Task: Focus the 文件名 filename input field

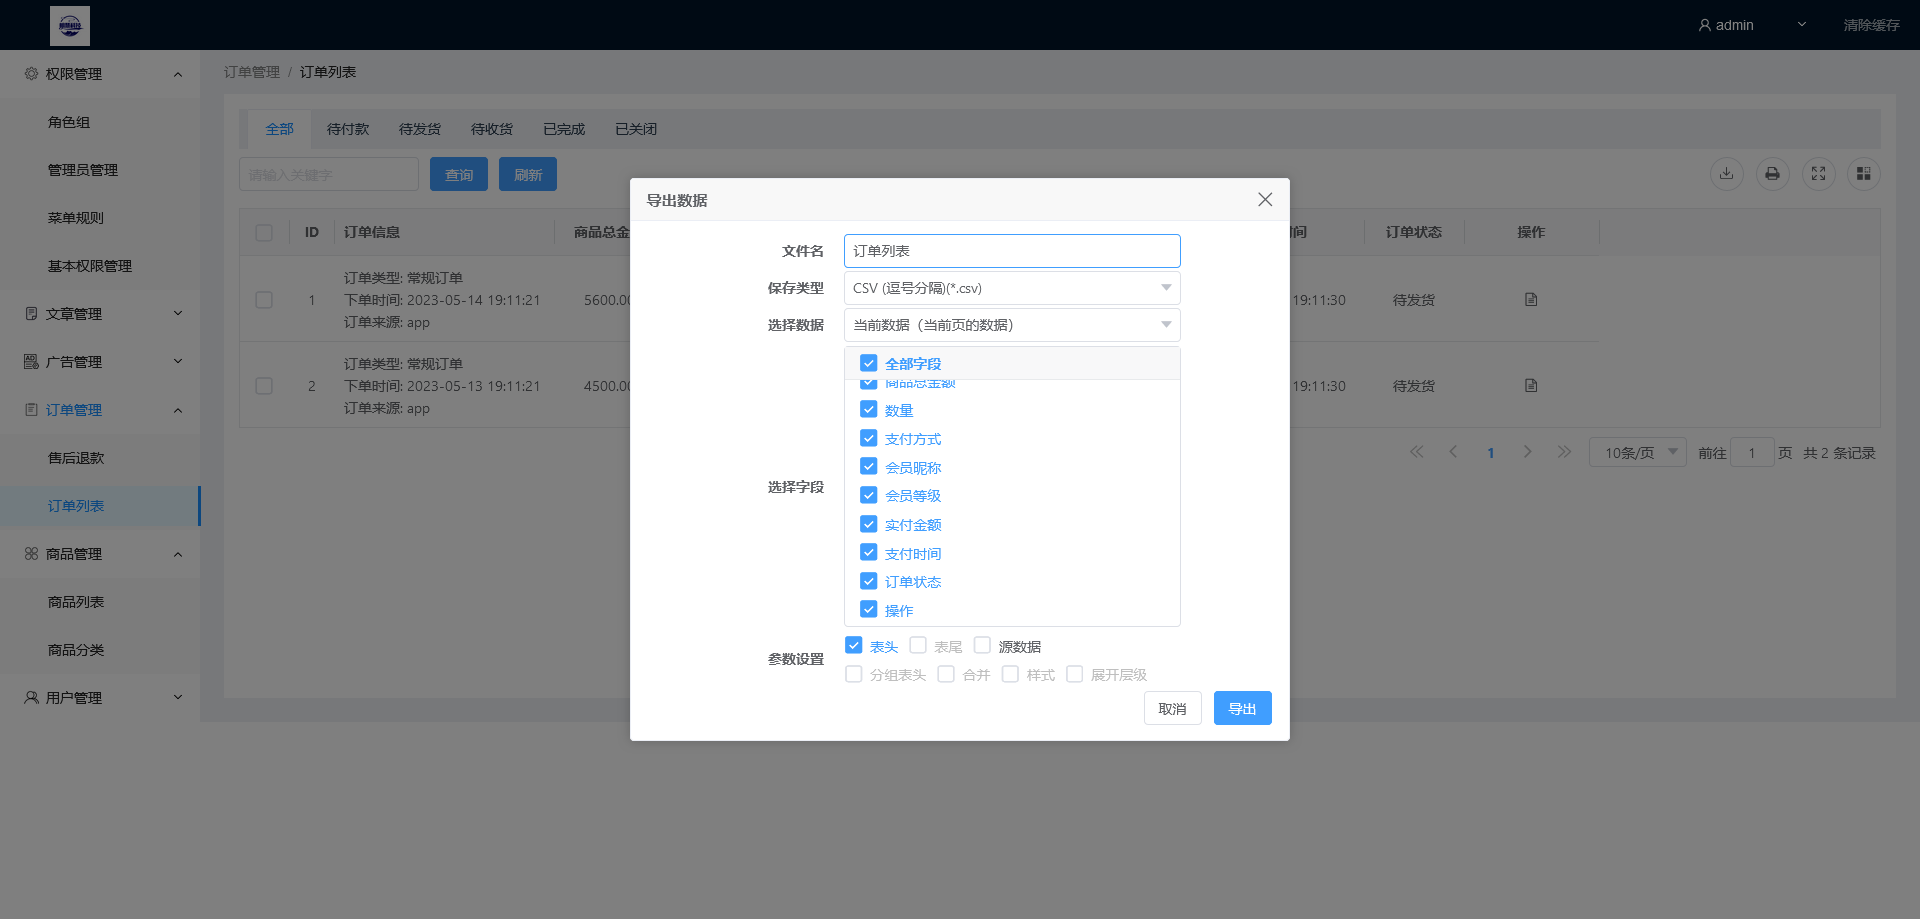Action: 1012,251
